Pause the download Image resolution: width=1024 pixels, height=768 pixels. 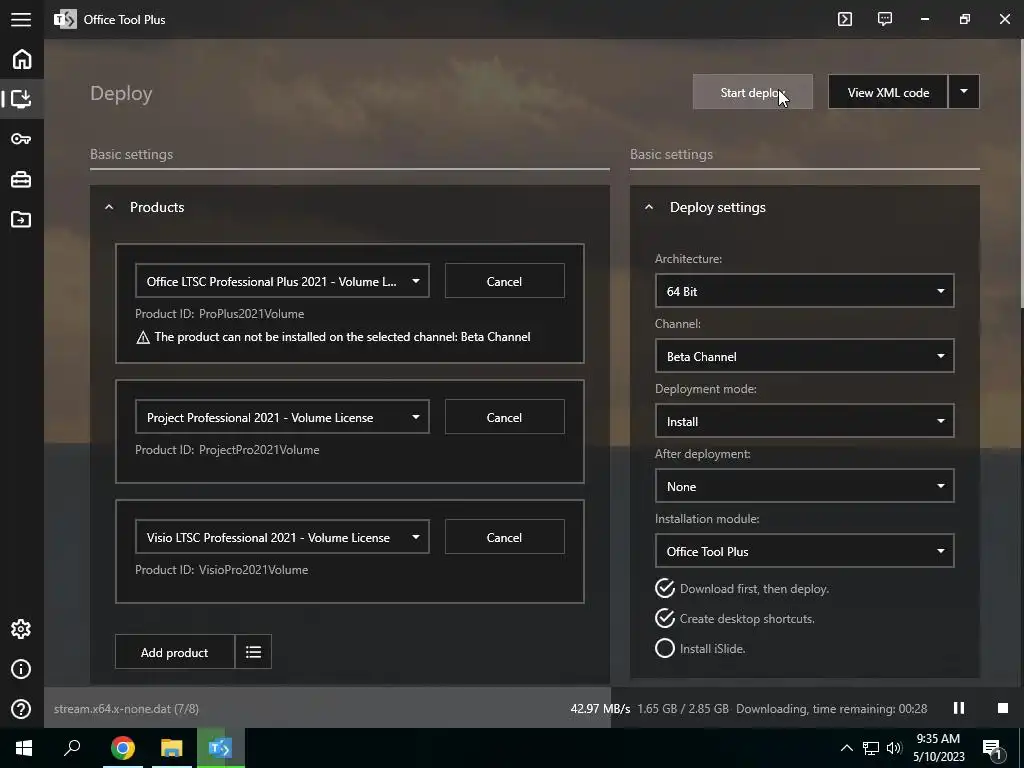[x=959, y=709]
